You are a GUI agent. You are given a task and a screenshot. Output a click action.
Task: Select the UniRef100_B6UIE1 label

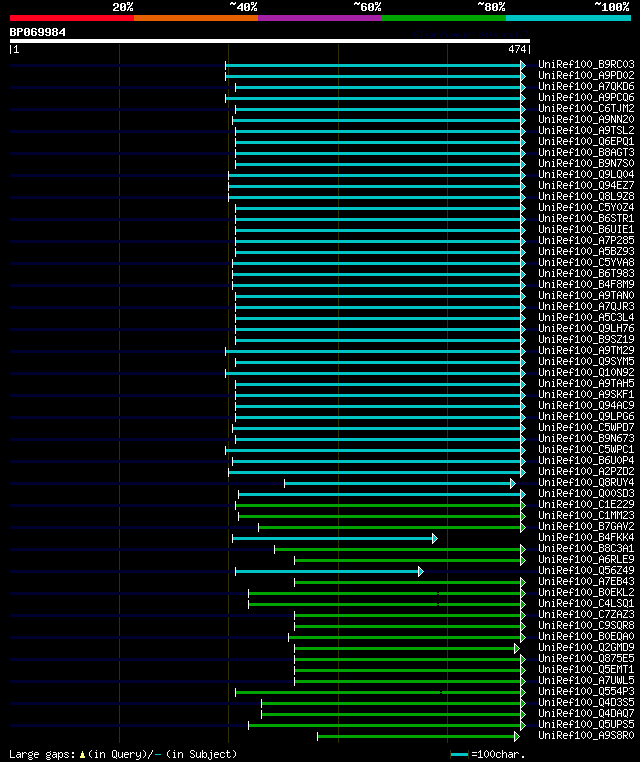click(x=586, y=229)
